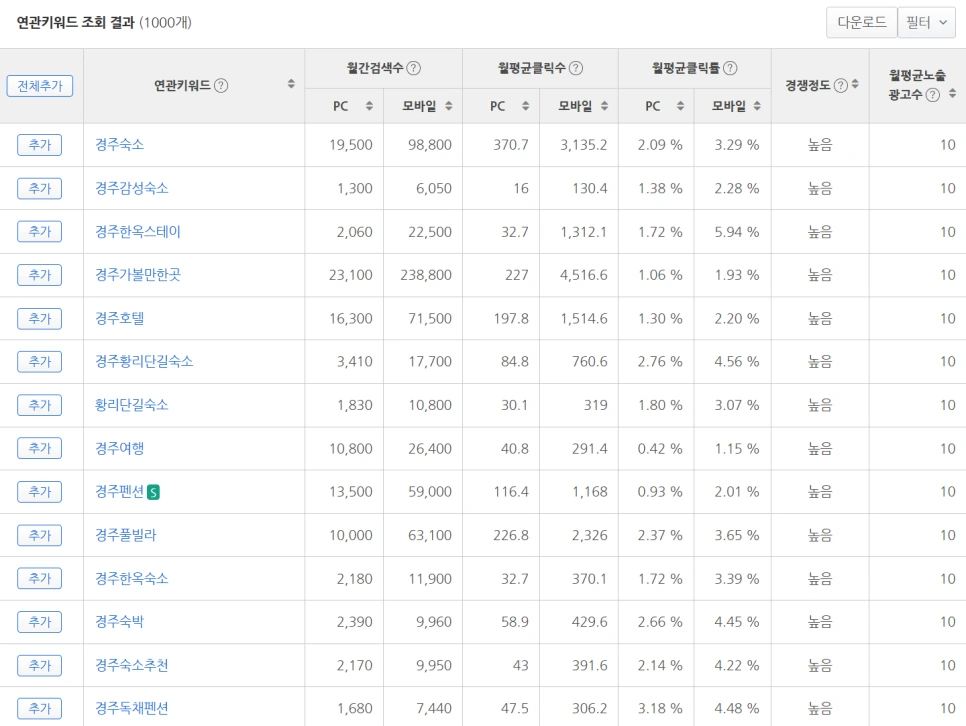
Task: Open the 경주여행 keyword link
Action: (x=120, y=449)
